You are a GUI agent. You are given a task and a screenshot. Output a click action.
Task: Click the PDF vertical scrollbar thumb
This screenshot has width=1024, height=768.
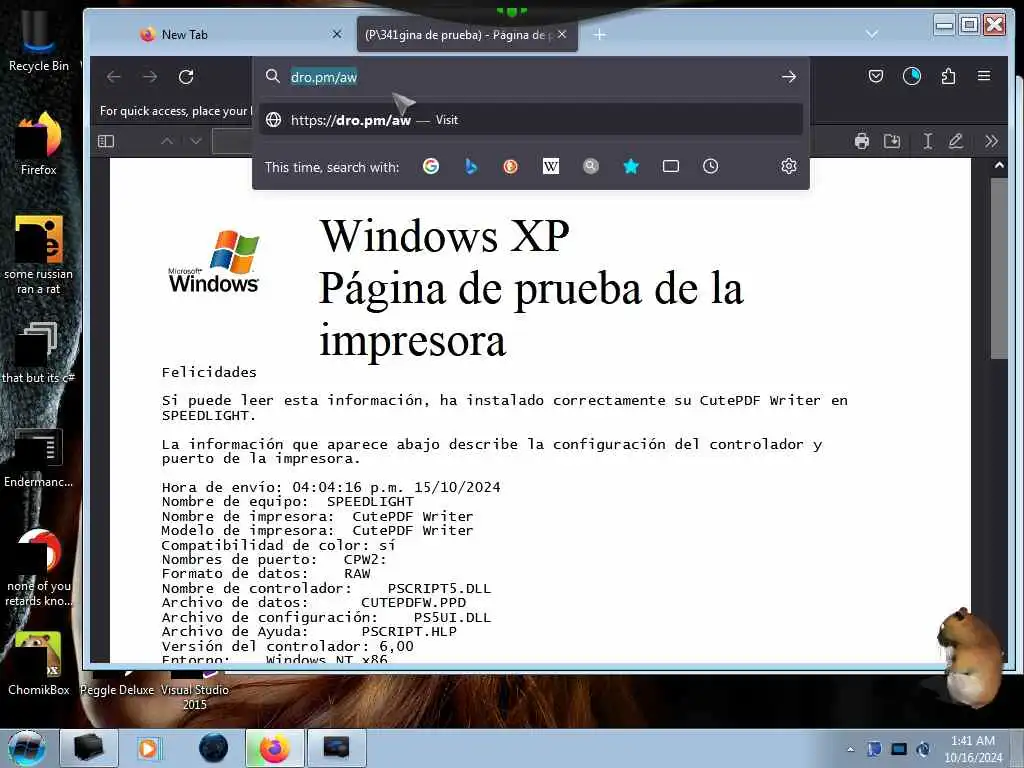999,268
